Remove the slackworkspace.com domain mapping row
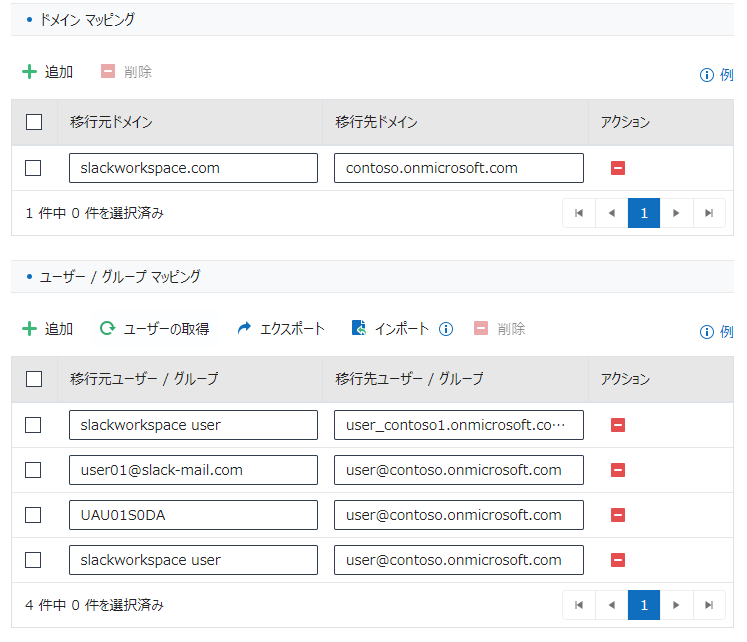The width and height of the screenshot is (747, 642). [618, 168]
